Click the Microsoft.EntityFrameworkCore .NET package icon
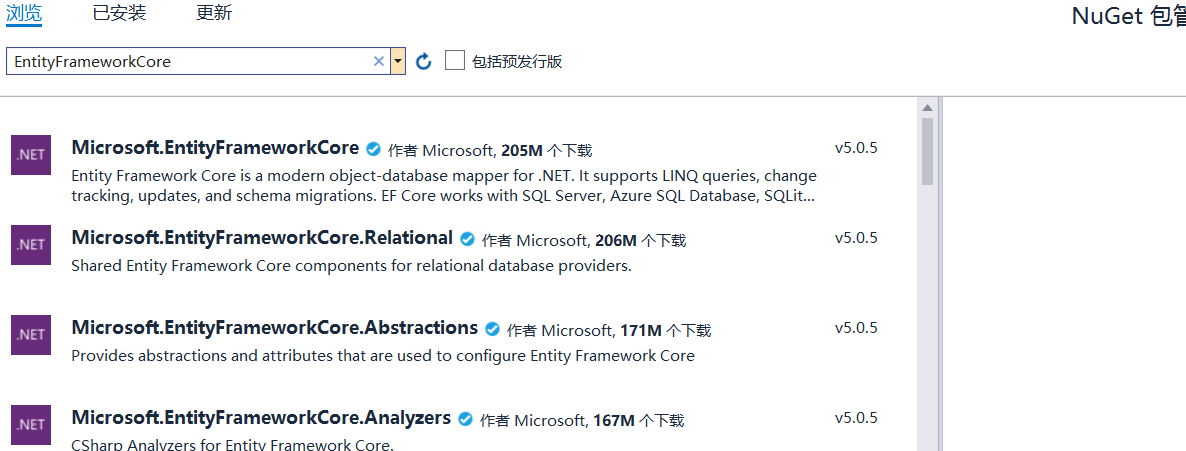This screenshot has height=451, width=1186. point(31,155)
